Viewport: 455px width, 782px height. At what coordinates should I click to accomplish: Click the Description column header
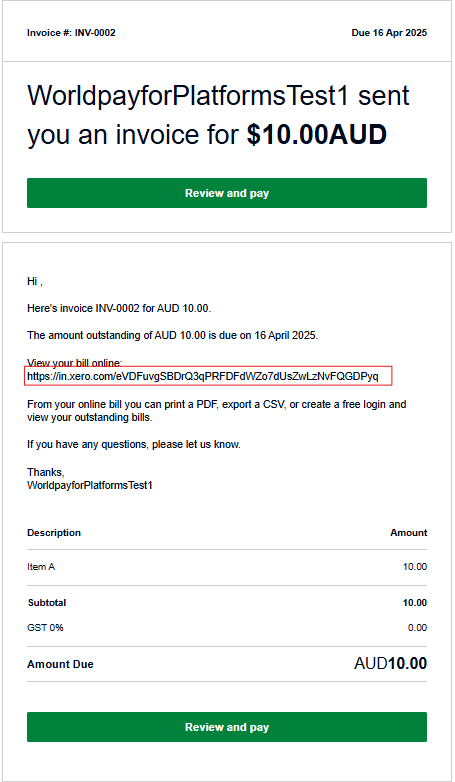tap(54, 533)
